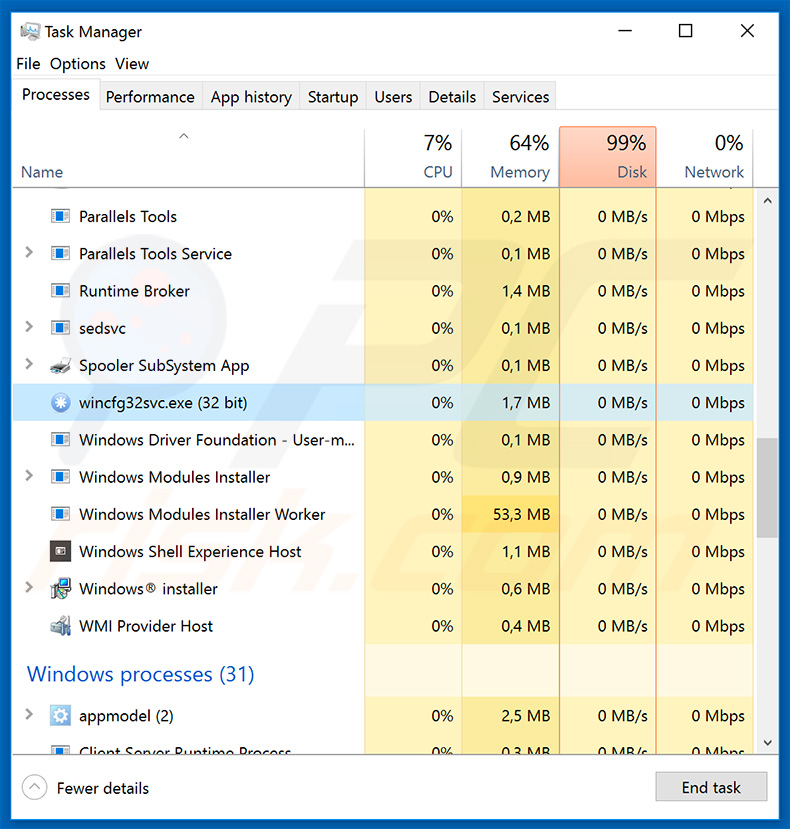This screenshot has width=790, height=829.
Task: Collapse view with Fewer details arrow
Action: point(34,788)
